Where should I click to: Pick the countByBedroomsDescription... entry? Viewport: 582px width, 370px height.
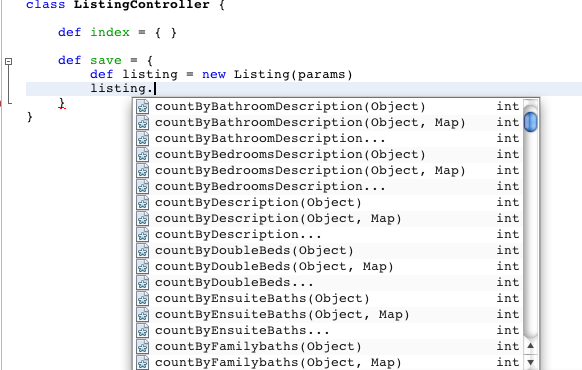click(x=328, y=187)
